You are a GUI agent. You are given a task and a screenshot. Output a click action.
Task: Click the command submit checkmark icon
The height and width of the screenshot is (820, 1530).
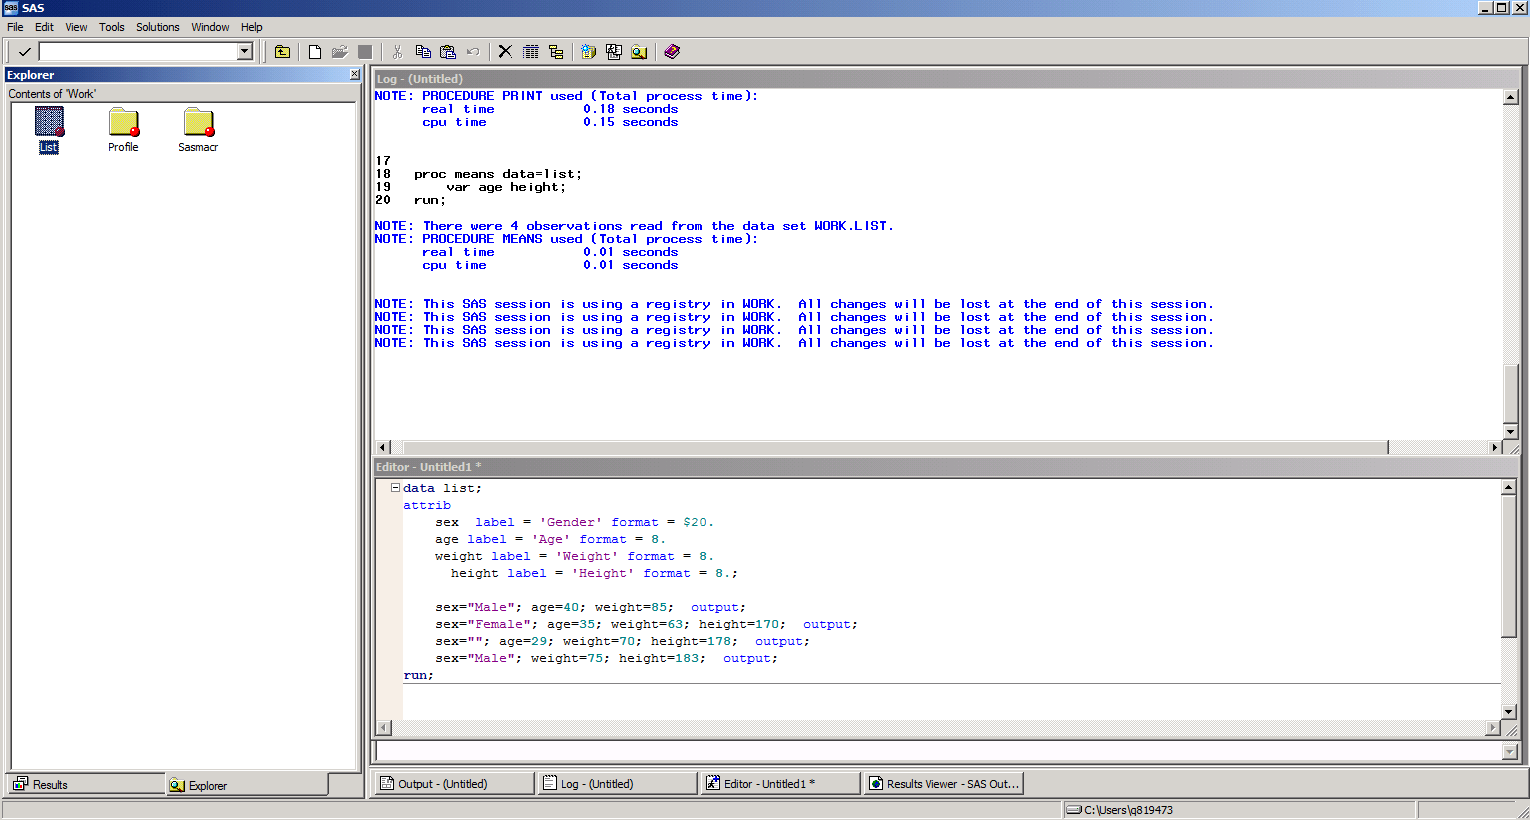click(x=25, y=52)
